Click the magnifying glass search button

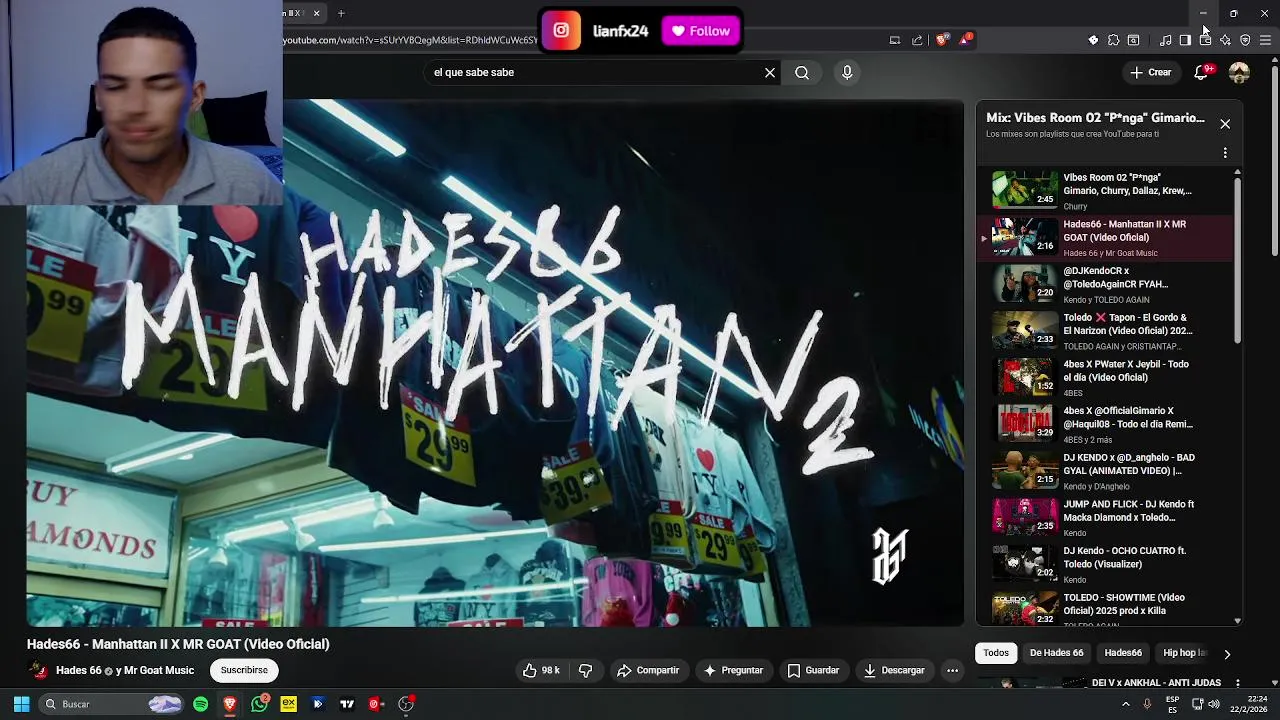[802, 72]
